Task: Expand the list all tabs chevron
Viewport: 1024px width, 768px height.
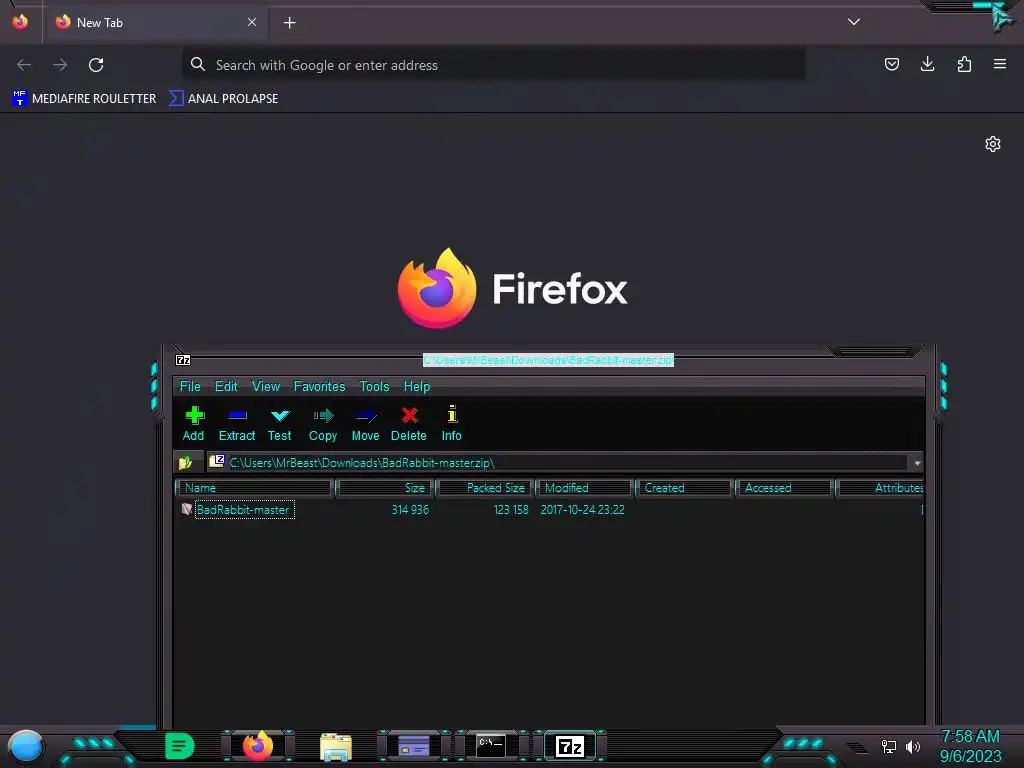Action: 854,22
